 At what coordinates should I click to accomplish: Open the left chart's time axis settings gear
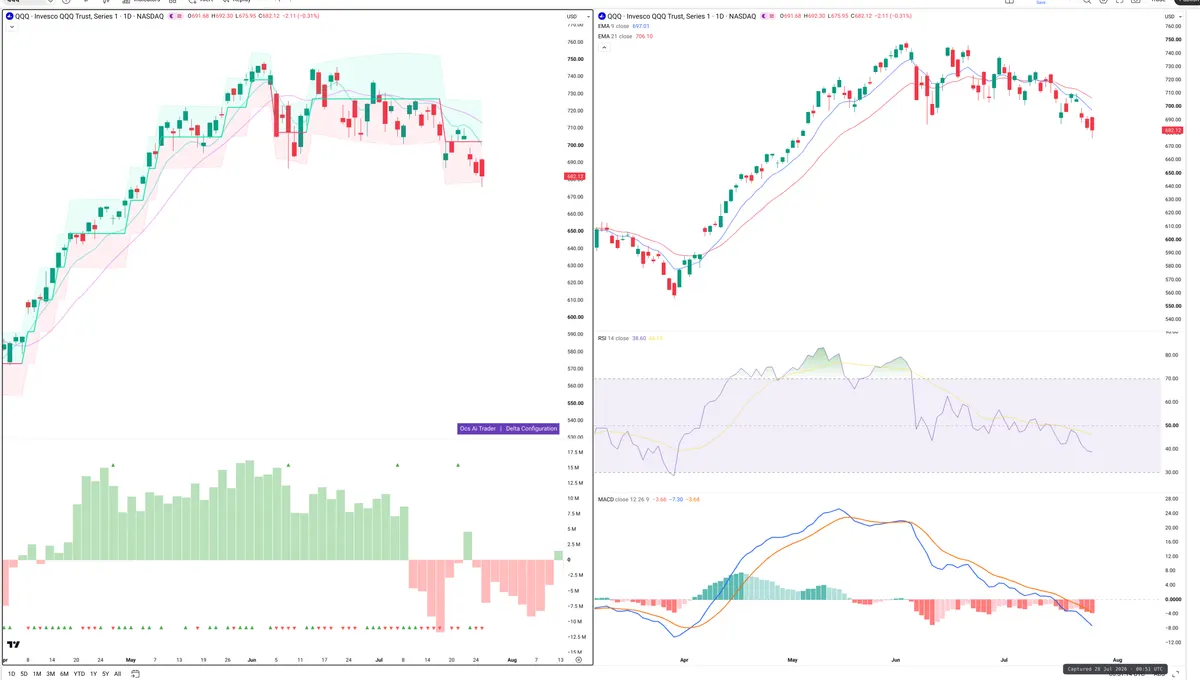tap(578, 660)
